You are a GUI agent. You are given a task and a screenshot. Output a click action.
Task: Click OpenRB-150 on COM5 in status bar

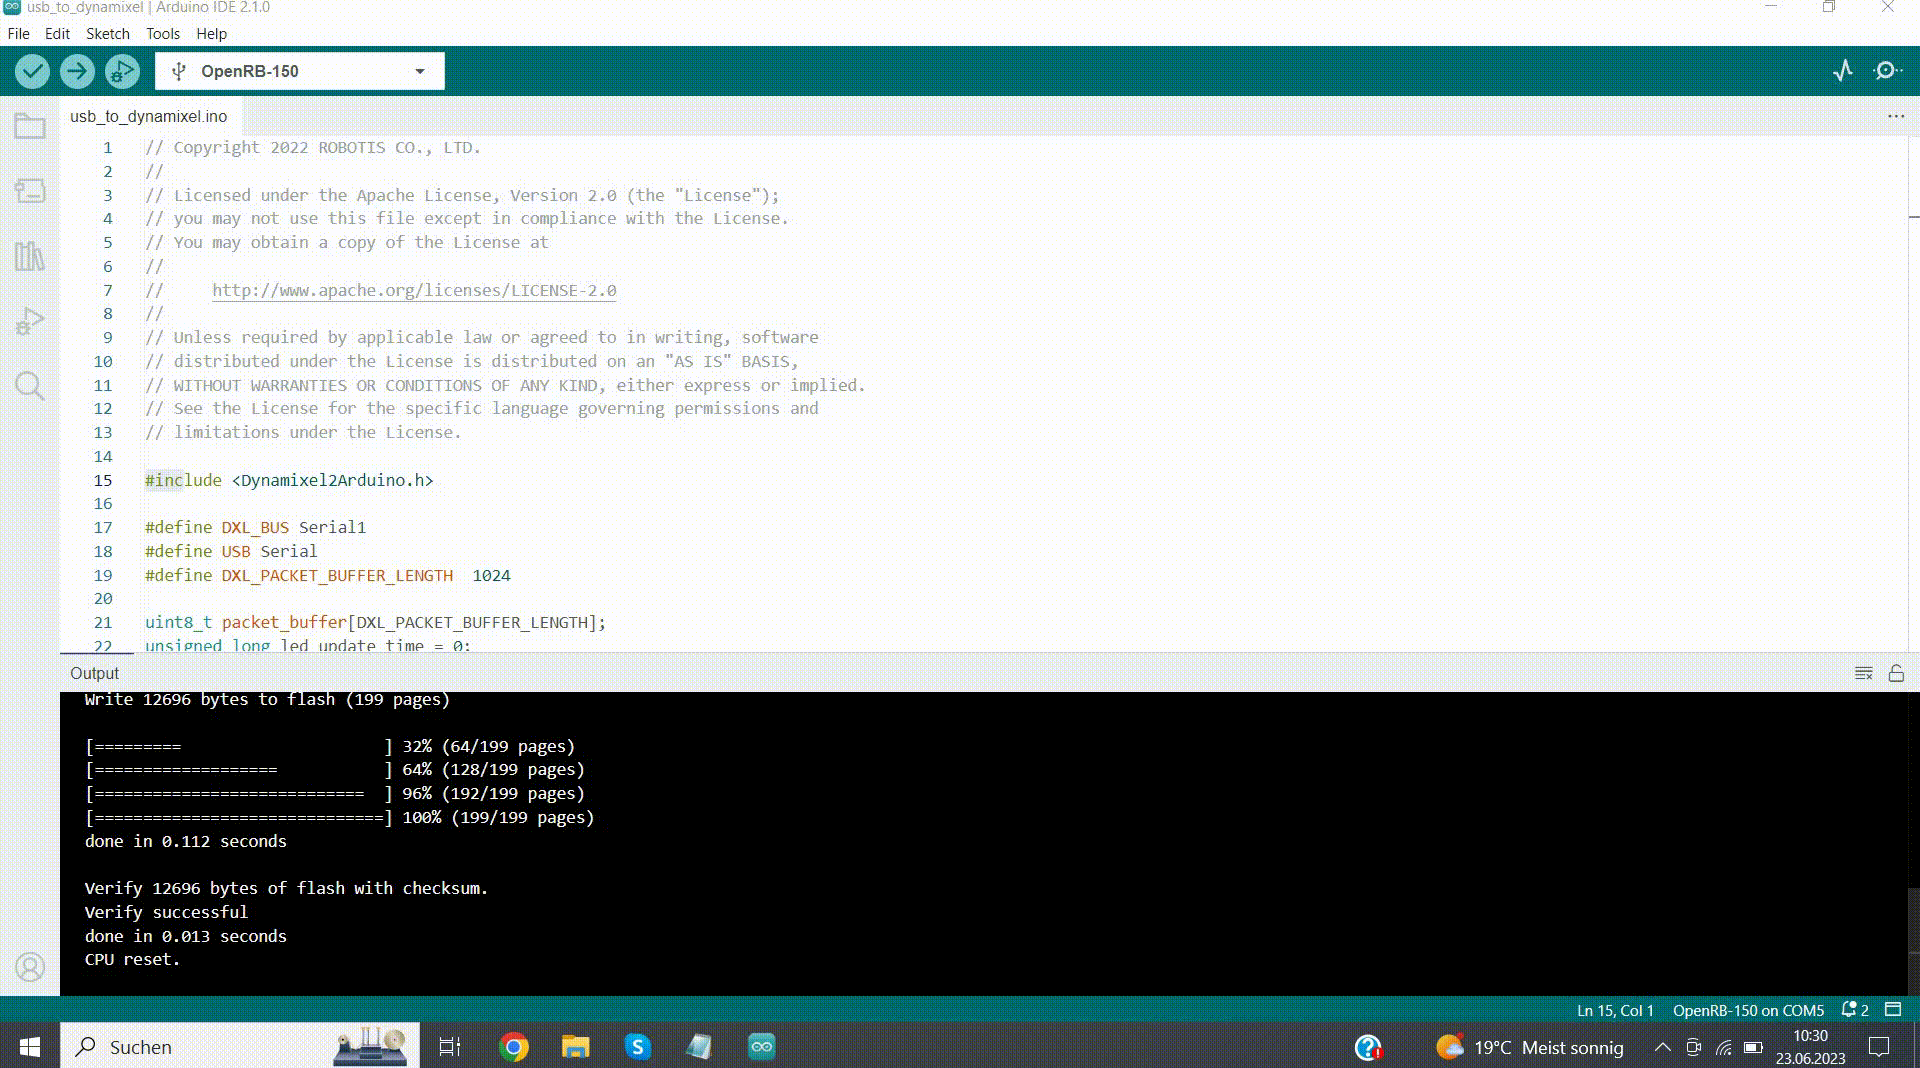pos(1748,1010)
